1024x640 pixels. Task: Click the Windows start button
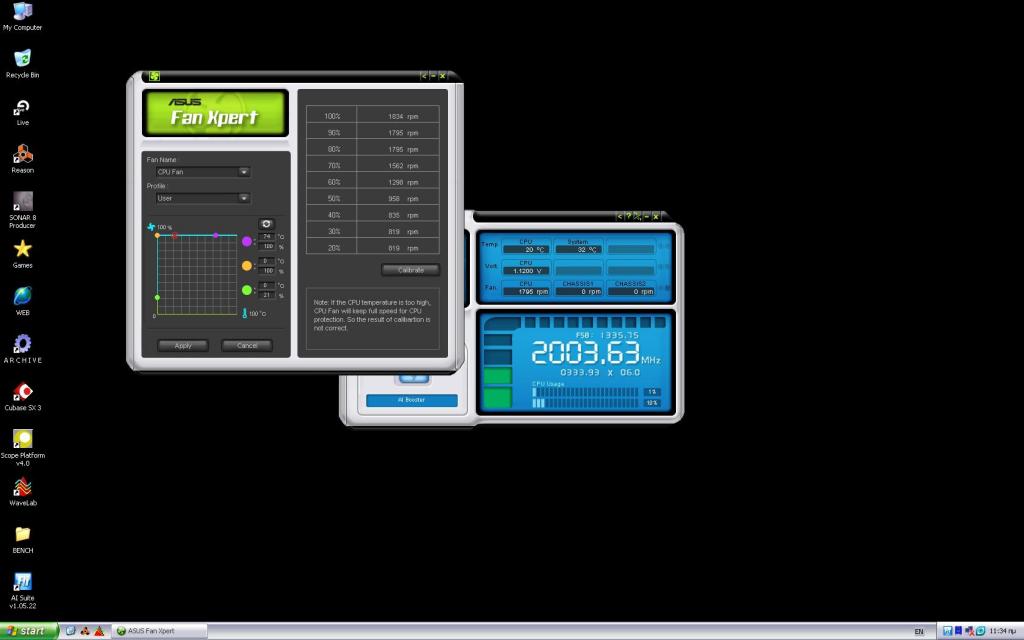[28, 631]
